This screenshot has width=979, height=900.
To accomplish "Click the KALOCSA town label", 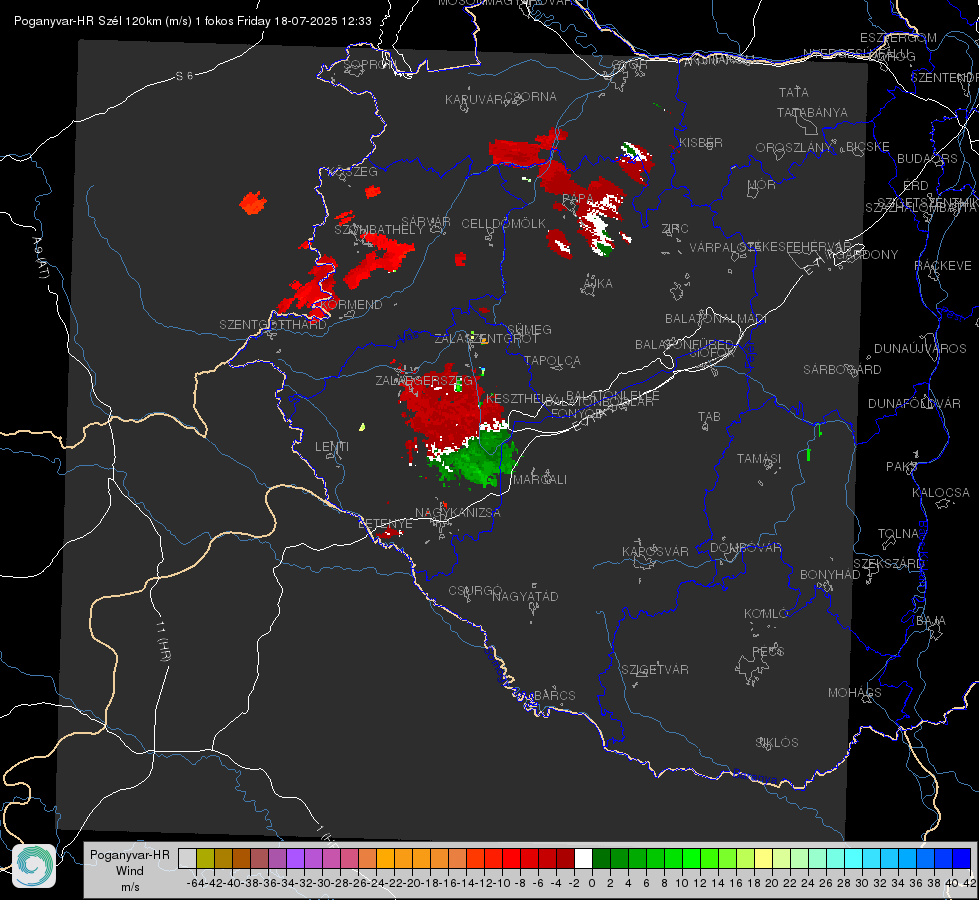I will (941, 492).
